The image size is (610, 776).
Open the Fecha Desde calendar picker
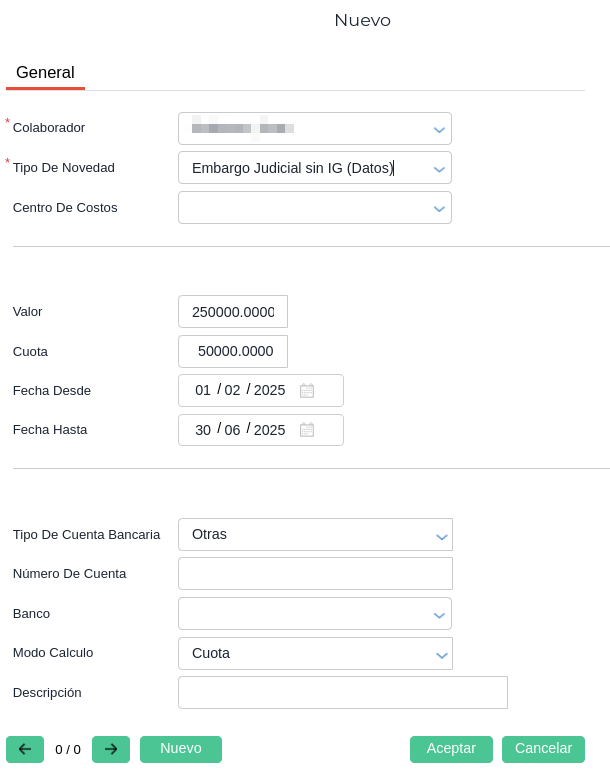coord(307,391)
